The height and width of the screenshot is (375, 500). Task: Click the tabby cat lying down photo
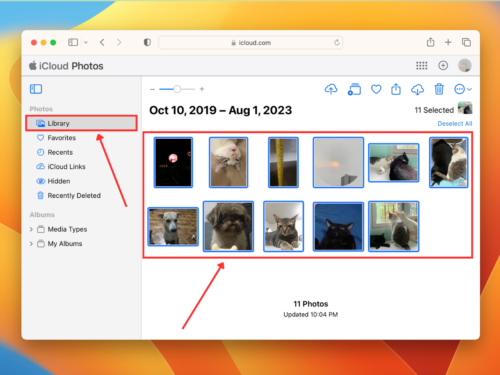(x=283, y=227)
